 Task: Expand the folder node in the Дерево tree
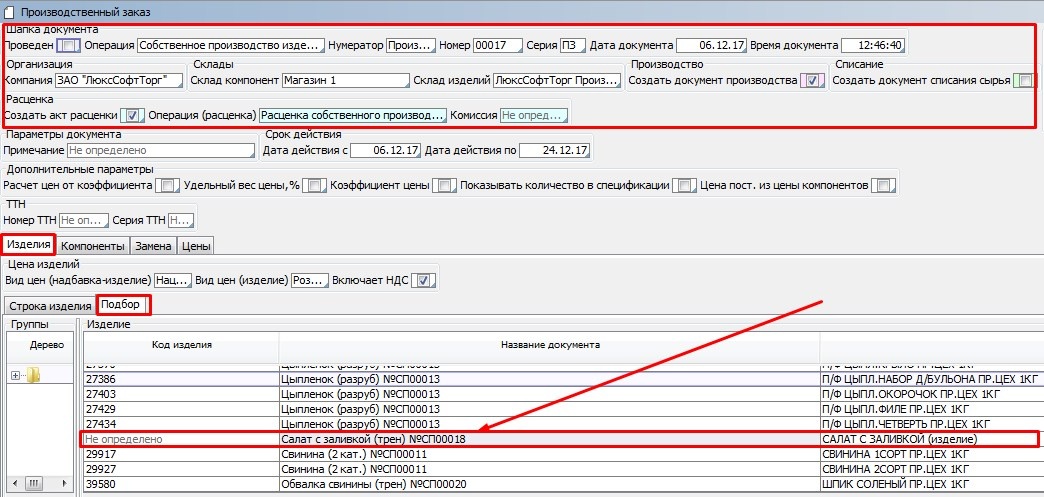pos(16,375)
